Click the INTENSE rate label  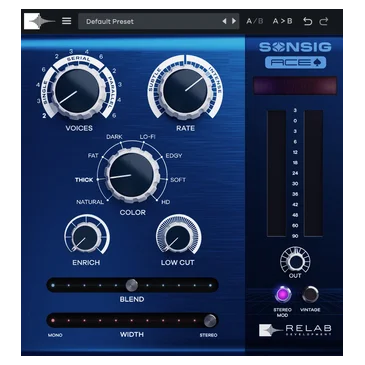point(215,80)
